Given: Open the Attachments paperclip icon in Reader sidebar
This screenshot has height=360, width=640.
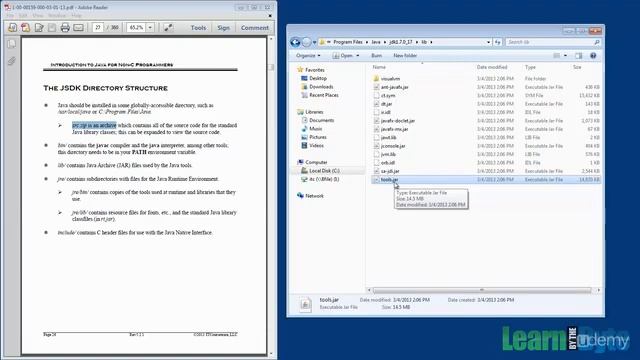Looking at the screenshot, I should click(11, 61).
